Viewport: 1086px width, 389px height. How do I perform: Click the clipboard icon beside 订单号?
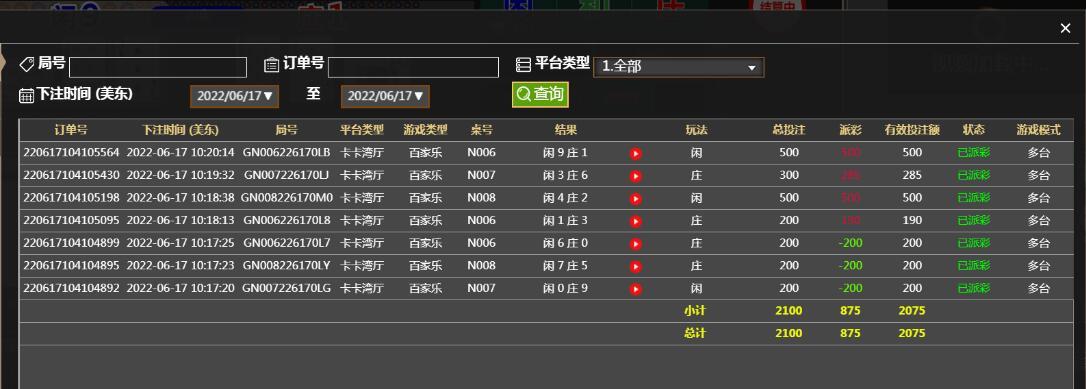point(272,65)
